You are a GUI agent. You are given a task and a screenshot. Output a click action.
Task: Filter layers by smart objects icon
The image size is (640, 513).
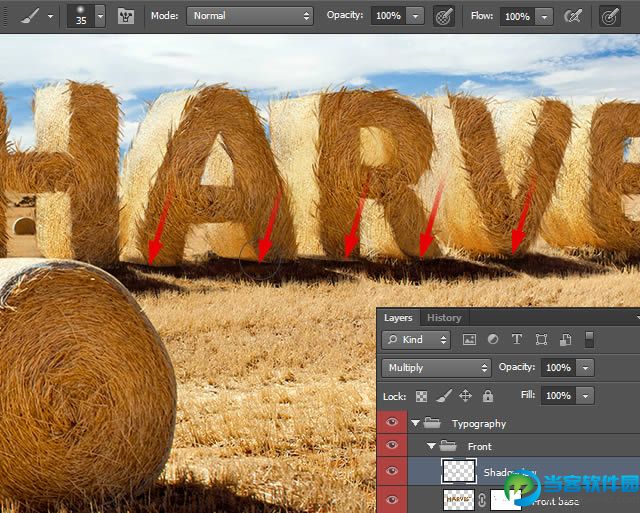[x=565, y=340]
